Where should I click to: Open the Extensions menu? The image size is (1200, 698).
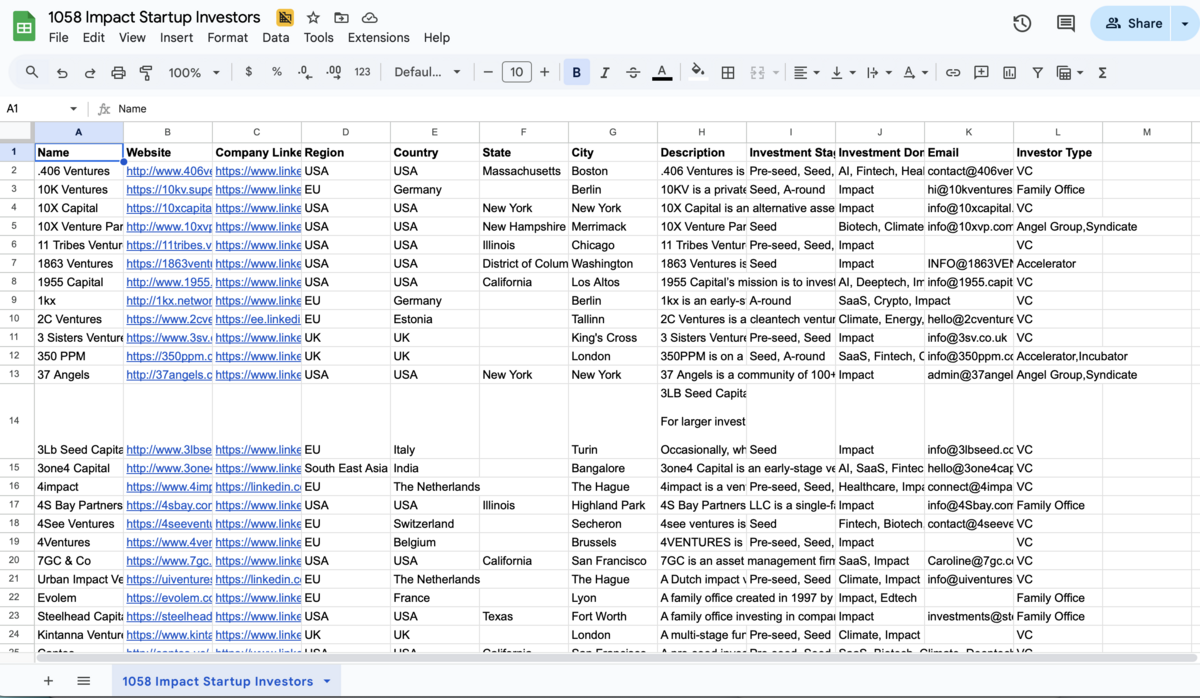(378, 37)
